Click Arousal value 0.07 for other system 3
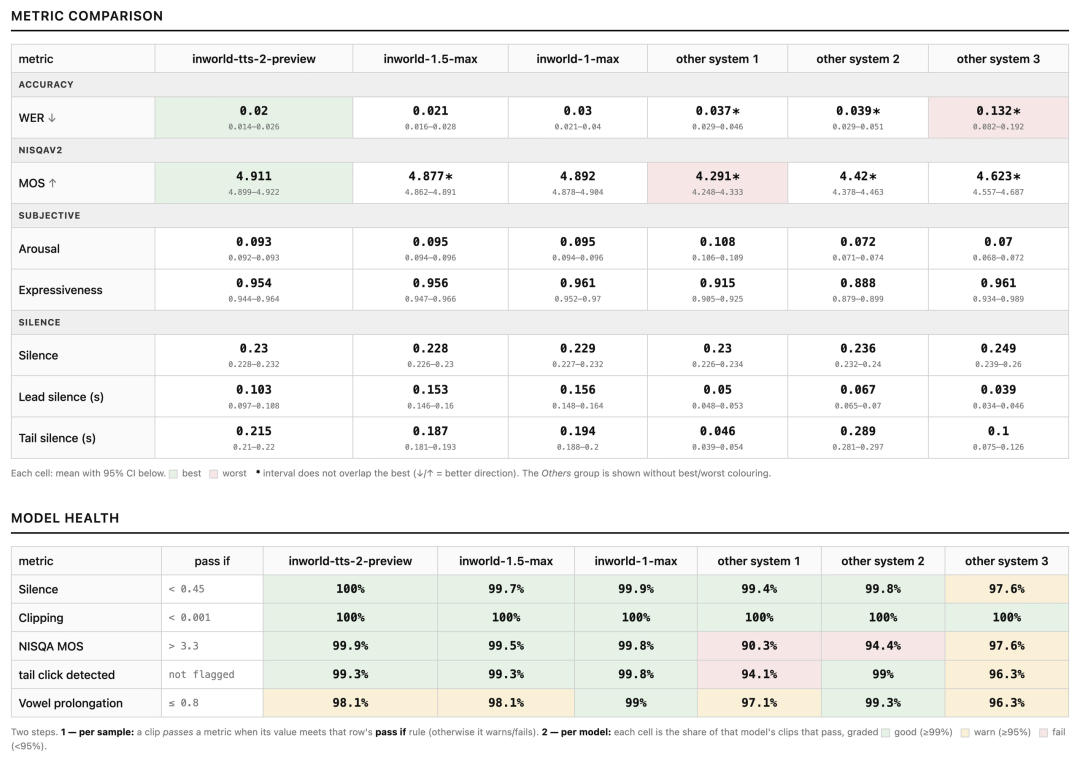Image resolution: width=1080 pixels, height=762 pixels. click(x=998, y=242)
